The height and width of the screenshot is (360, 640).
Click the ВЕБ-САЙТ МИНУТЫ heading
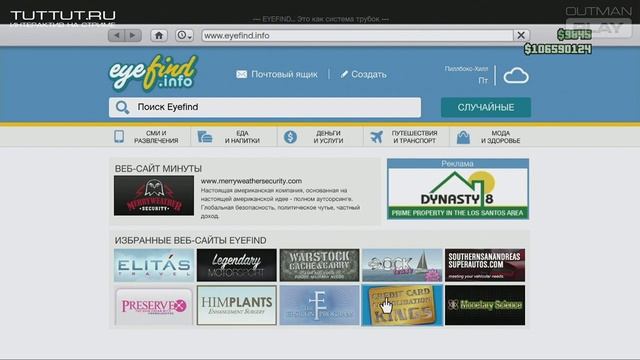point(158,169)
